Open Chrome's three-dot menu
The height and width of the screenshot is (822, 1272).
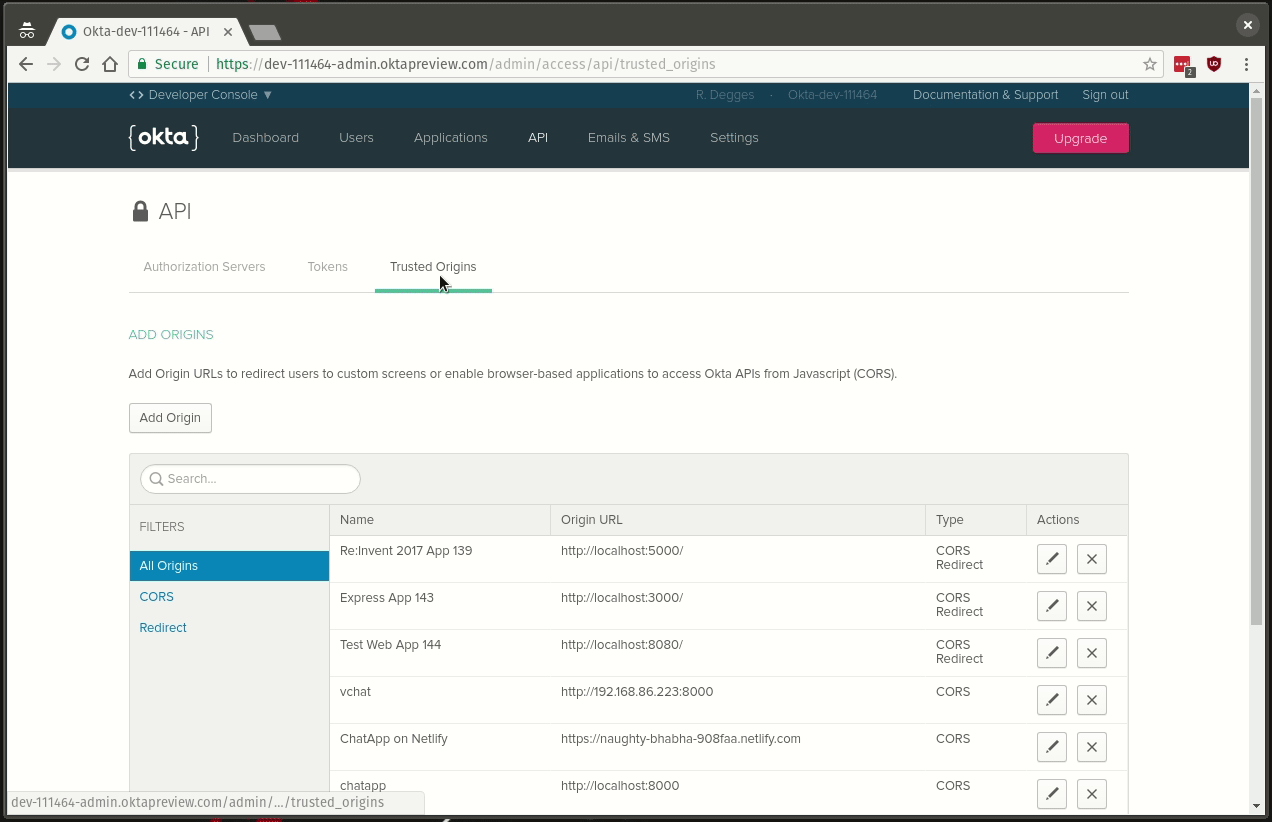point(1246,64)
